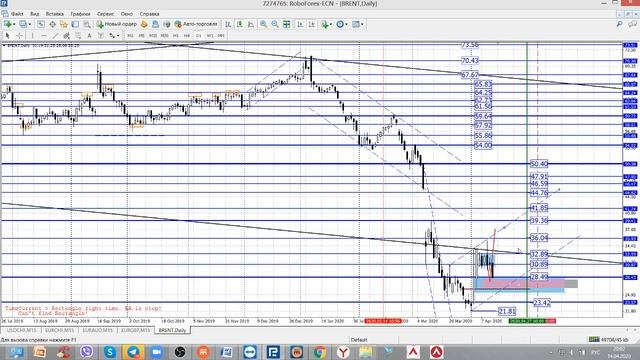The image size is (640, 360).
Task: Show the Market Watch window
Action: tap(41, 24)
